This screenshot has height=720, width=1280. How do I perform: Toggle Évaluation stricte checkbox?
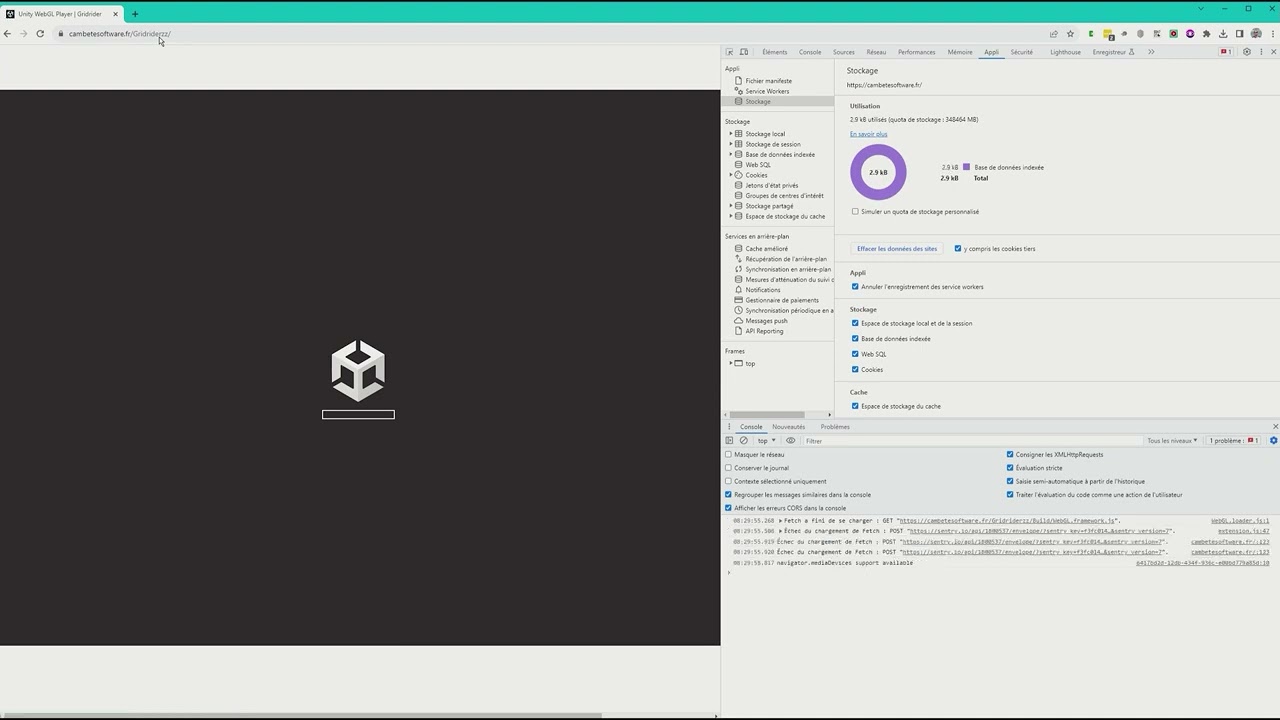pos(1010,468)
